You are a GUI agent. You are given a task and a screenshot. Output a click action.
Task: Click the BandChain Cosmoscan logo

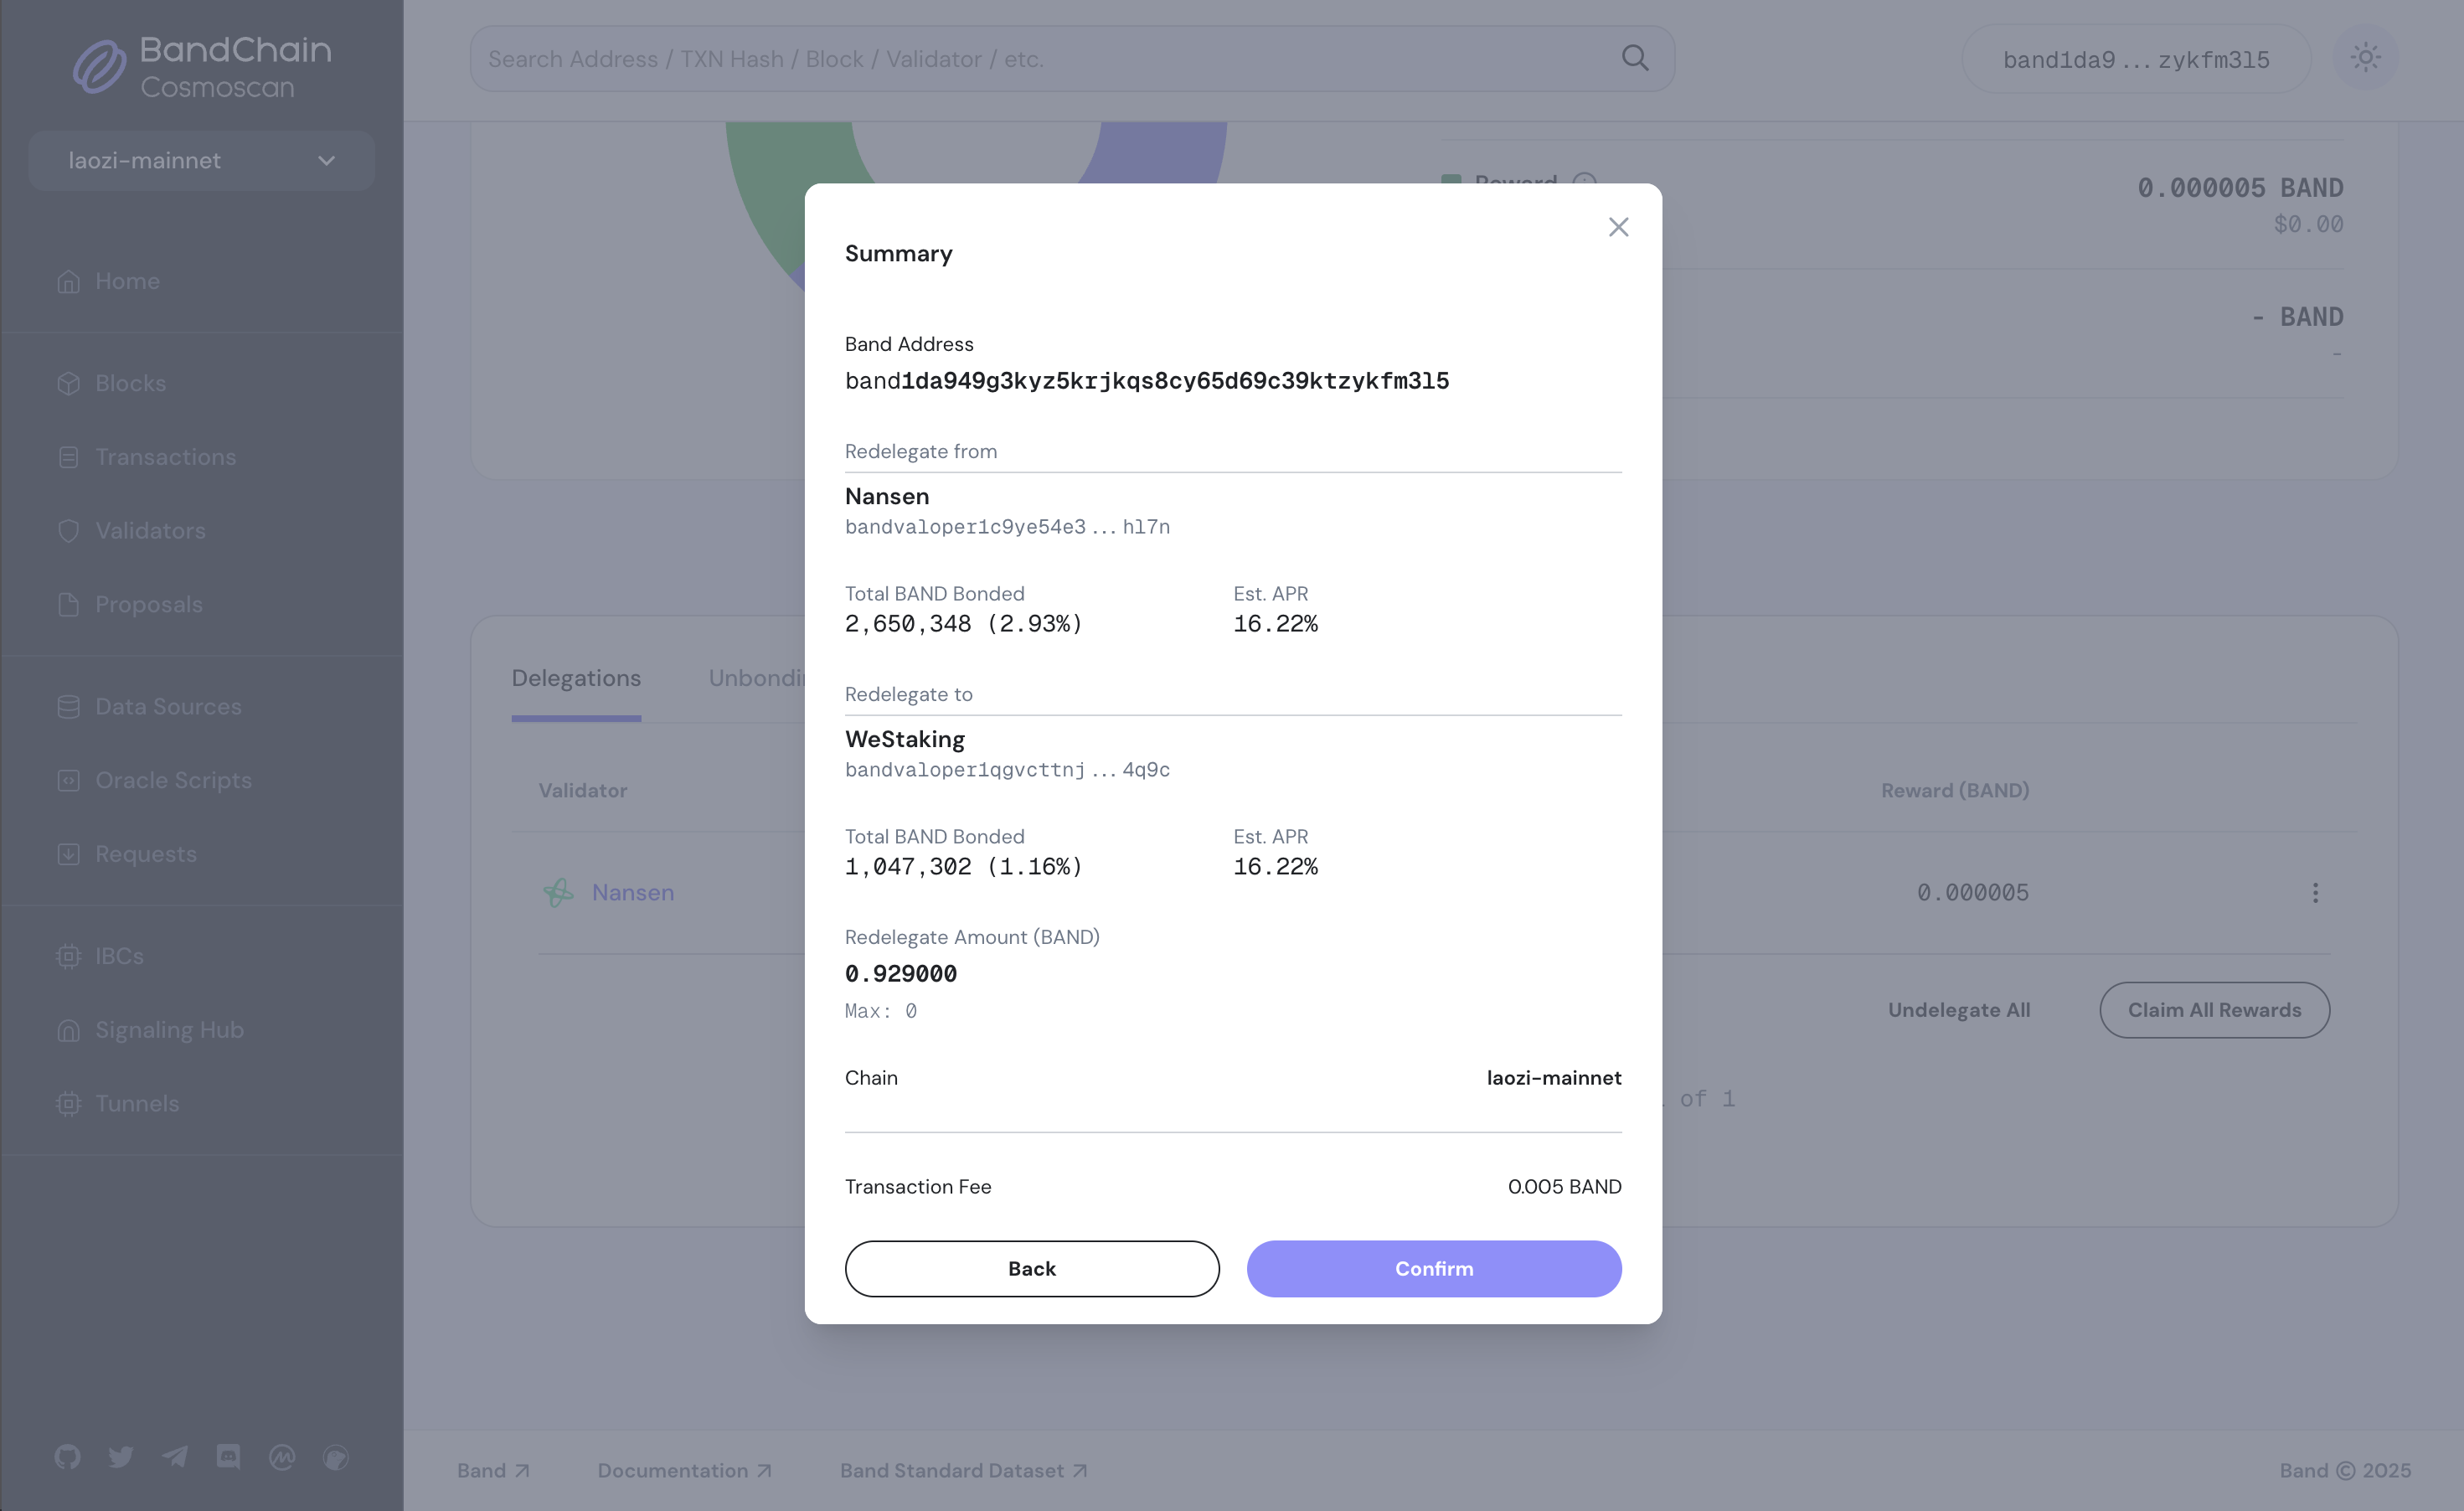[202, 66]
